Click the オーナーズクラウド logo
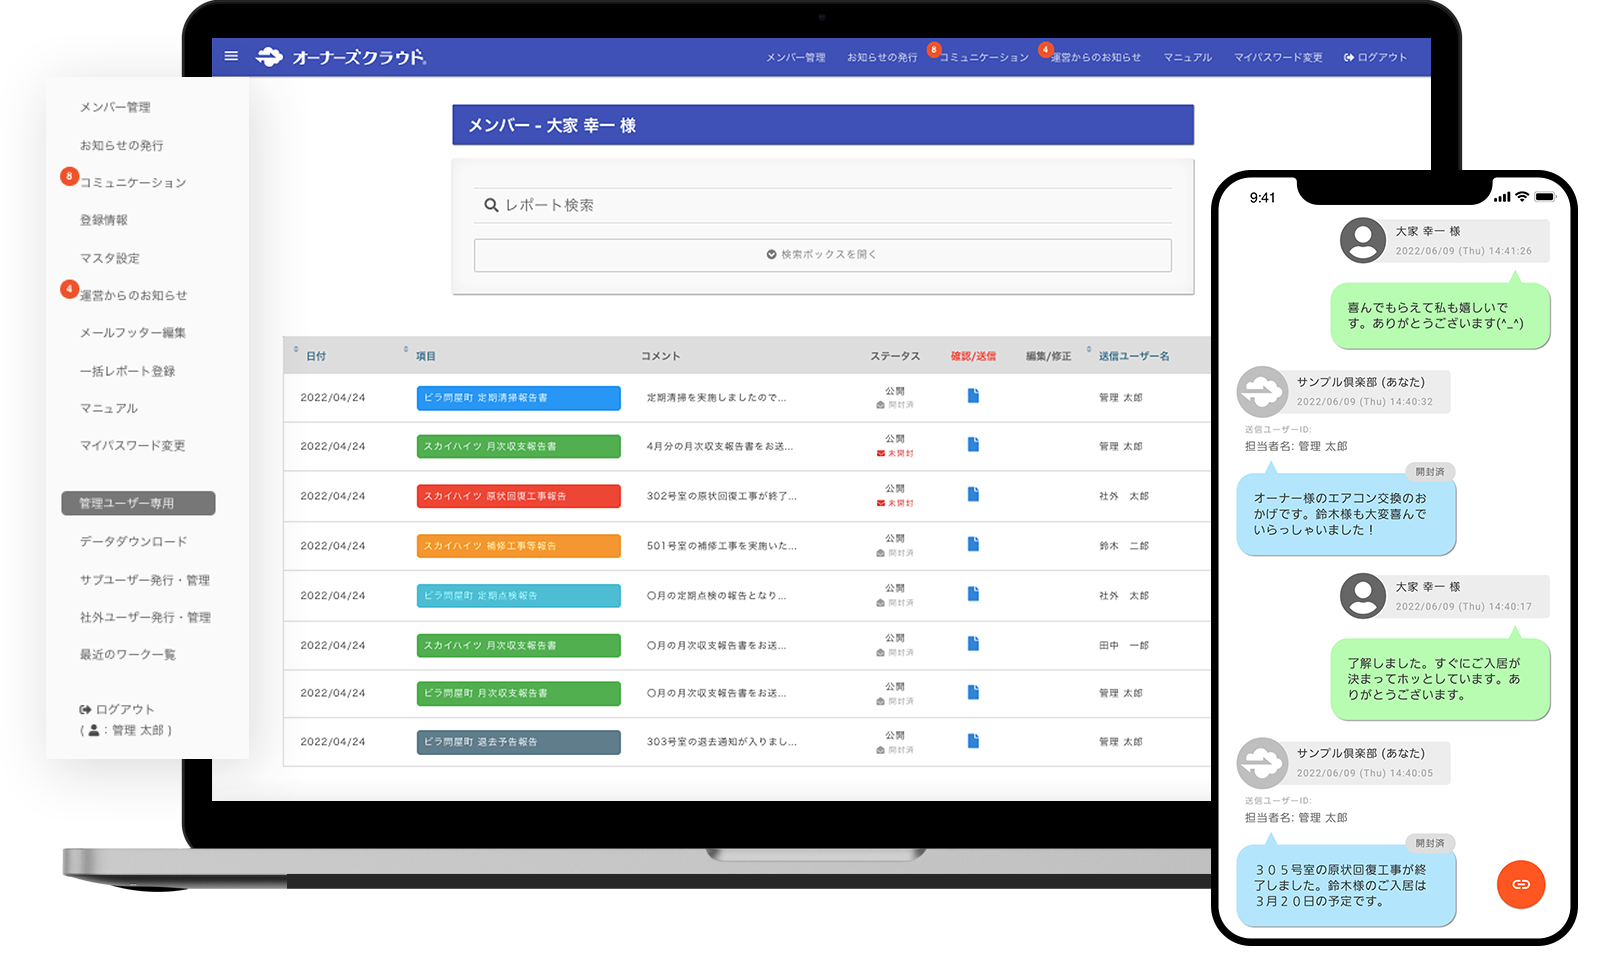The height and width of the screenshot is (972, 1600). tap(341, 57)
